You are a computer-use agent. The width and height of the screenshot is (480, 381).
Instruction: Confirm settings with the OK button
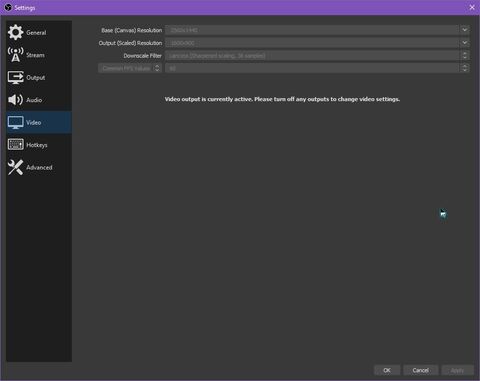[x=387, y=370]
